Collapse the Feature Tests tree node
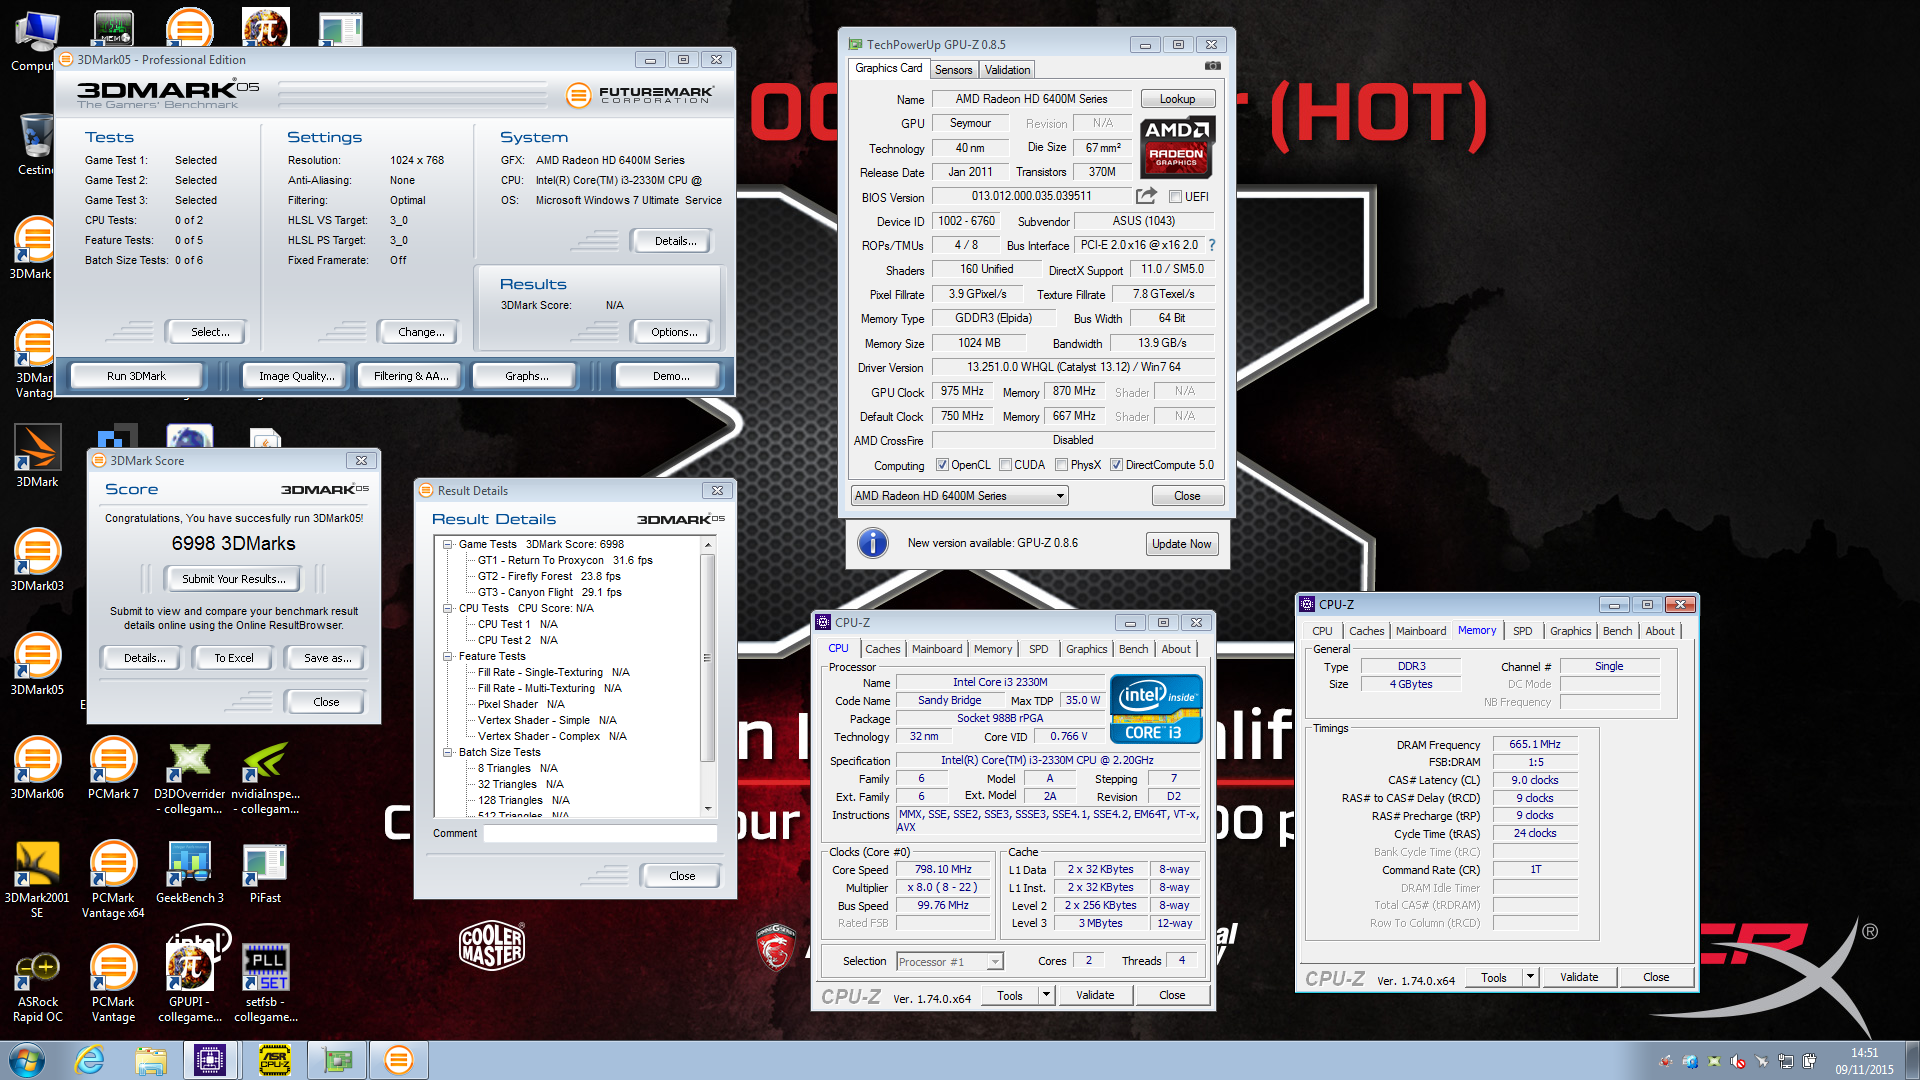 pyautogui.click(x=447, y=657)
